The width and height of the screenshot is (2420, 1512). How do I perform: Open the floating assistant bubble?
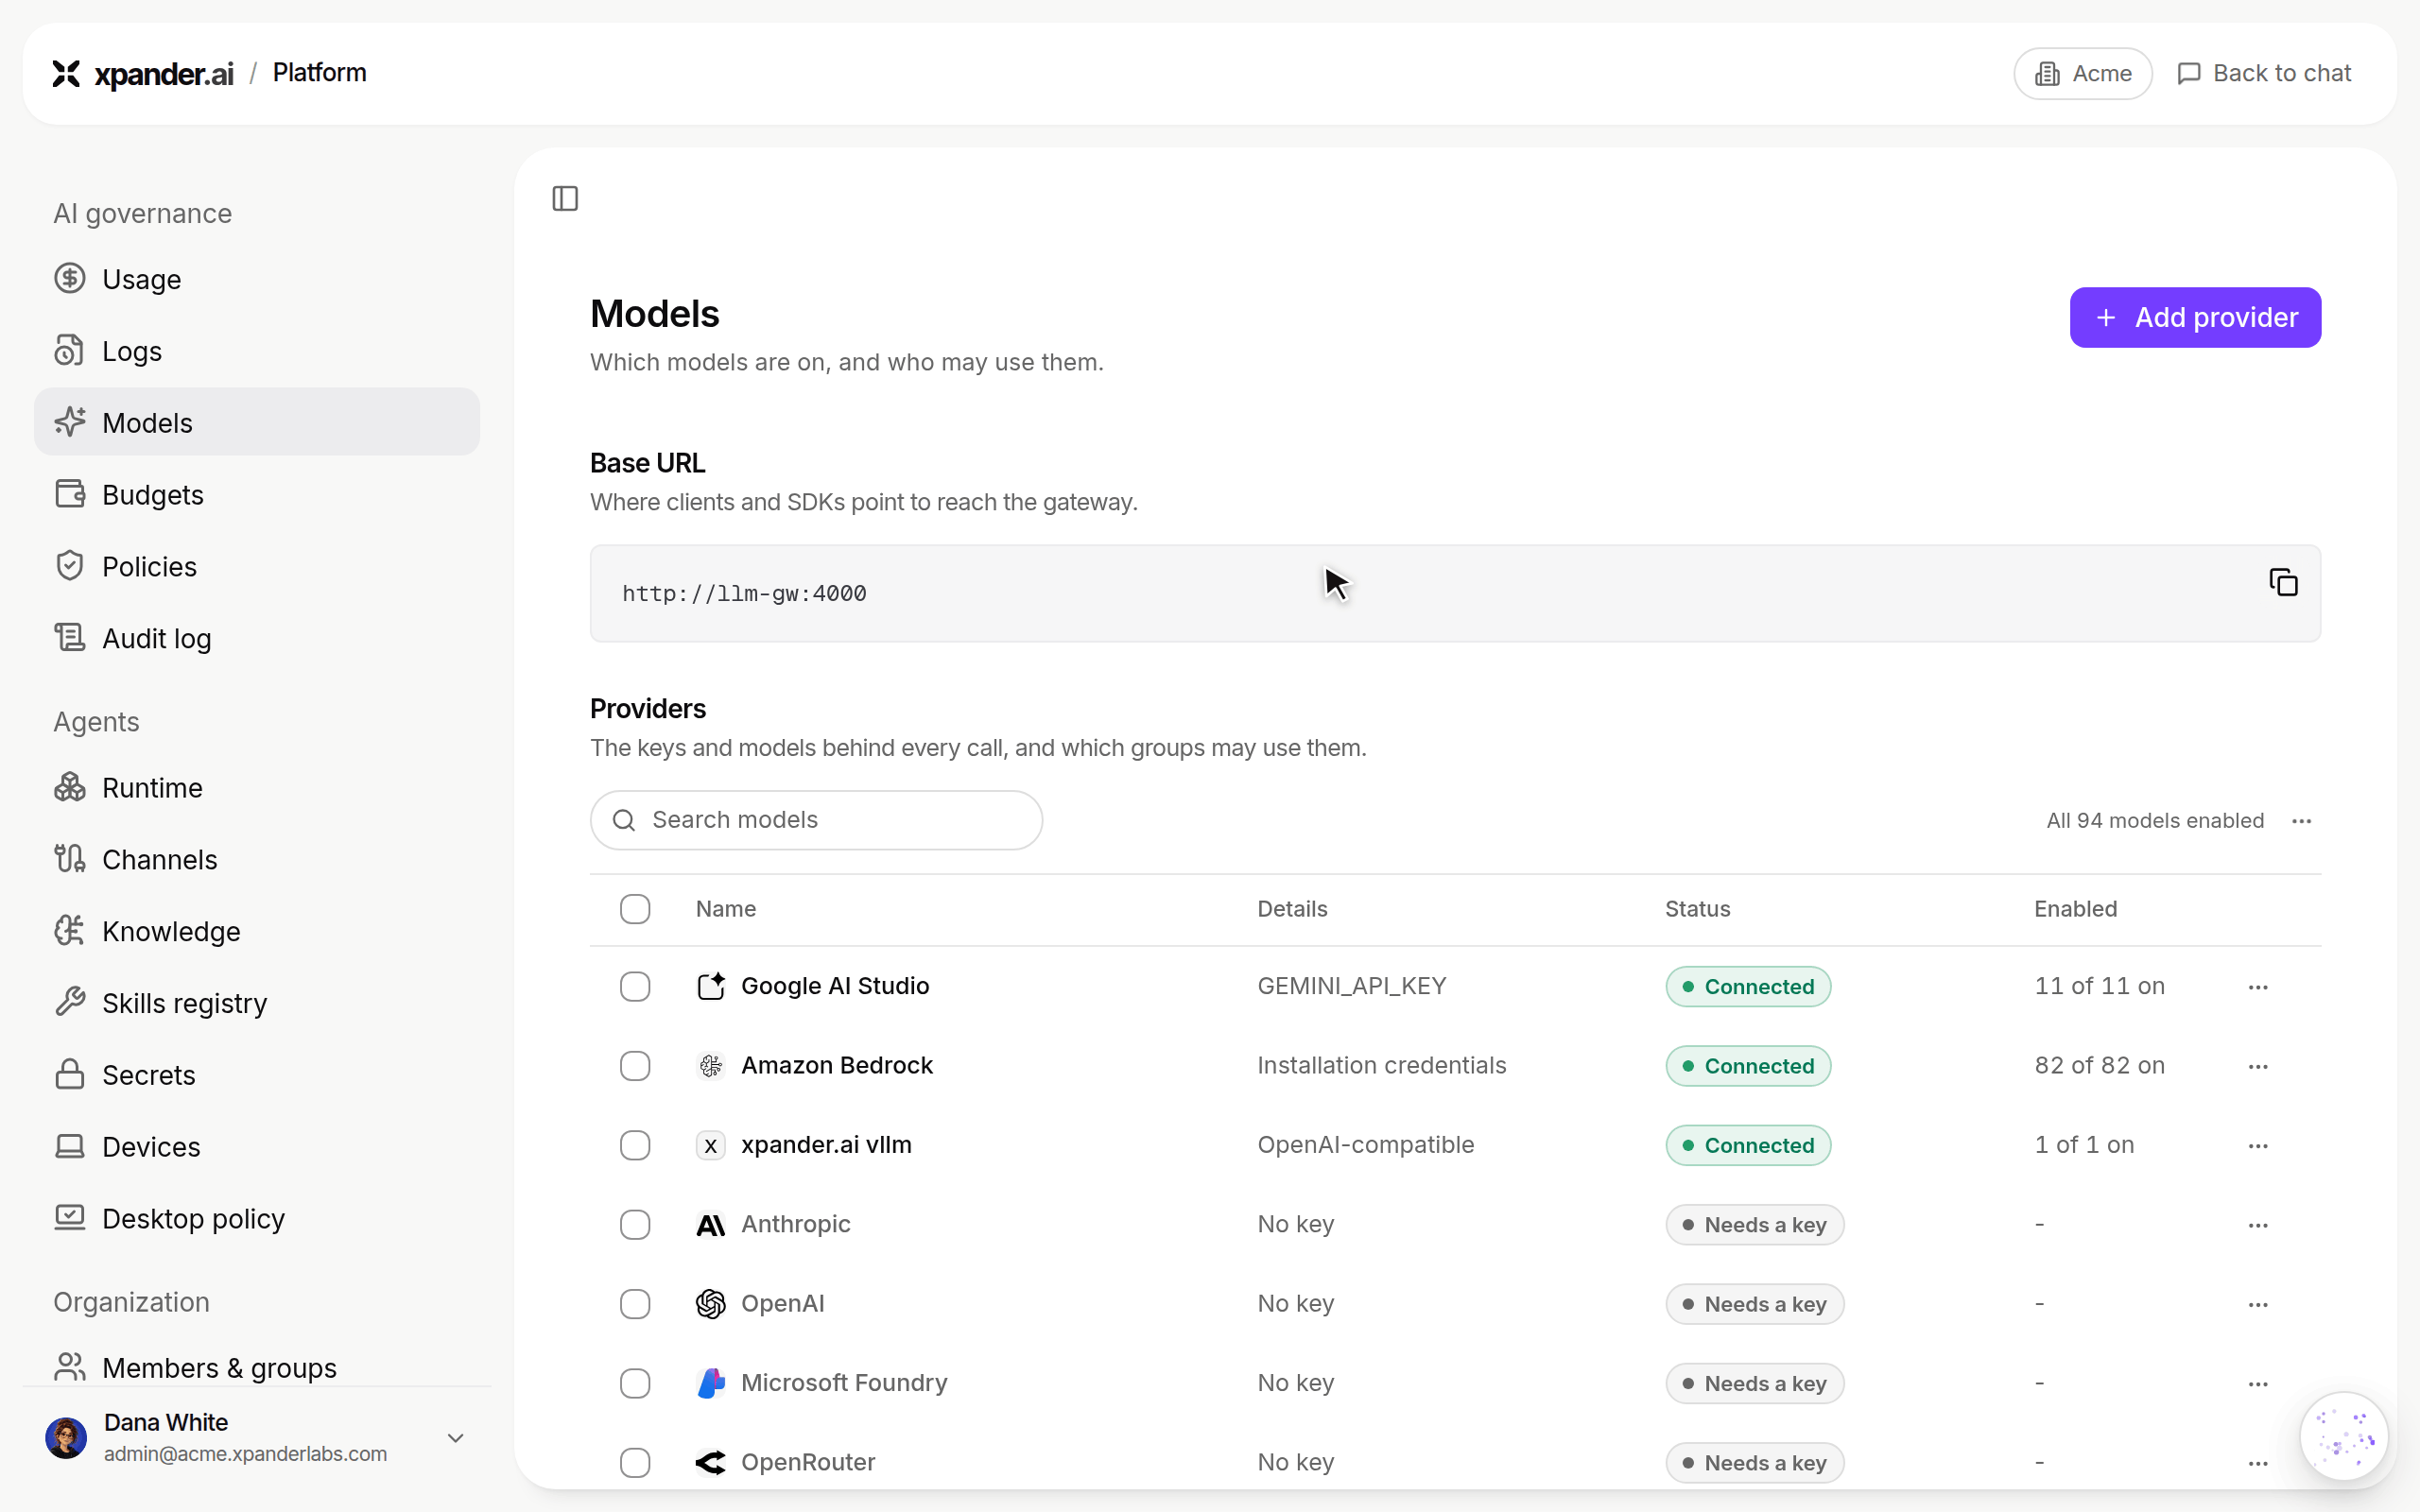(x=2343, y=1437)
